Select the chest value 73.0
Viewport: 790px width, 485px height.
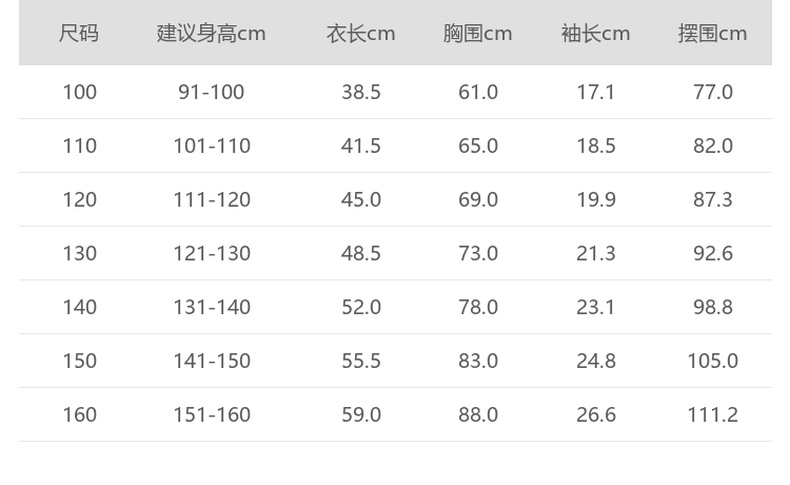[478, 253]
